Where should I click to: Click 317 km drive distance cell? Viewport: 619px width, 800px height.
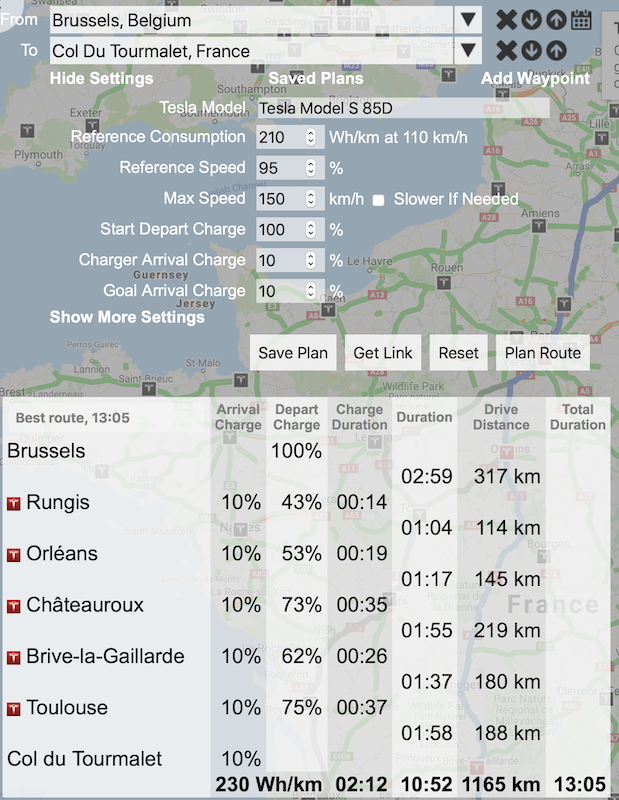[x=507, y=477]
